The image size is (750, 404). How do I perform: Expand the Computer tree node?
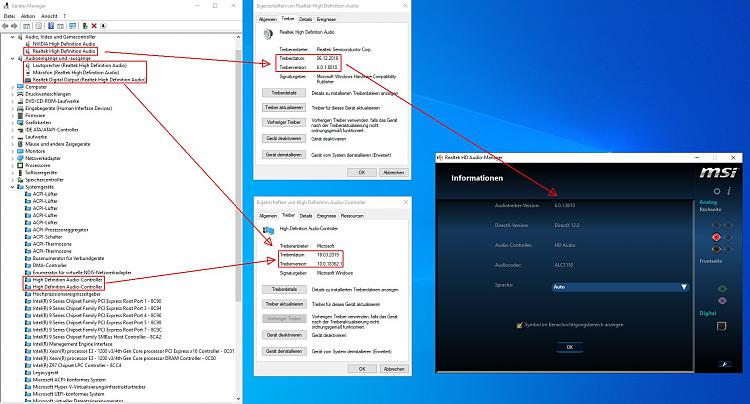click(x=12, y=87)
